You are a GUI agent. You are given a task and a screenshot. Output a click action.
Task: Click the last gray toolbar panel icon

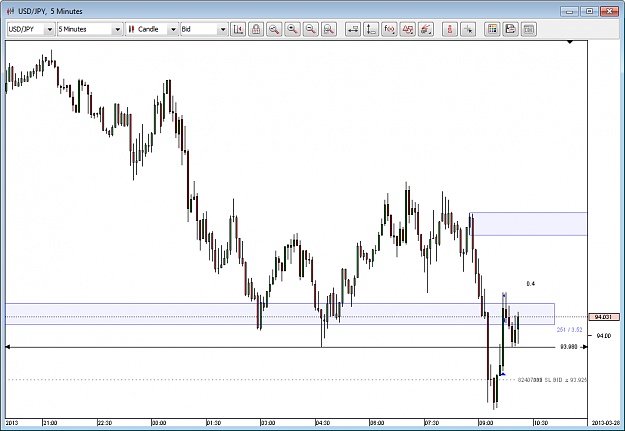point(529,29)
